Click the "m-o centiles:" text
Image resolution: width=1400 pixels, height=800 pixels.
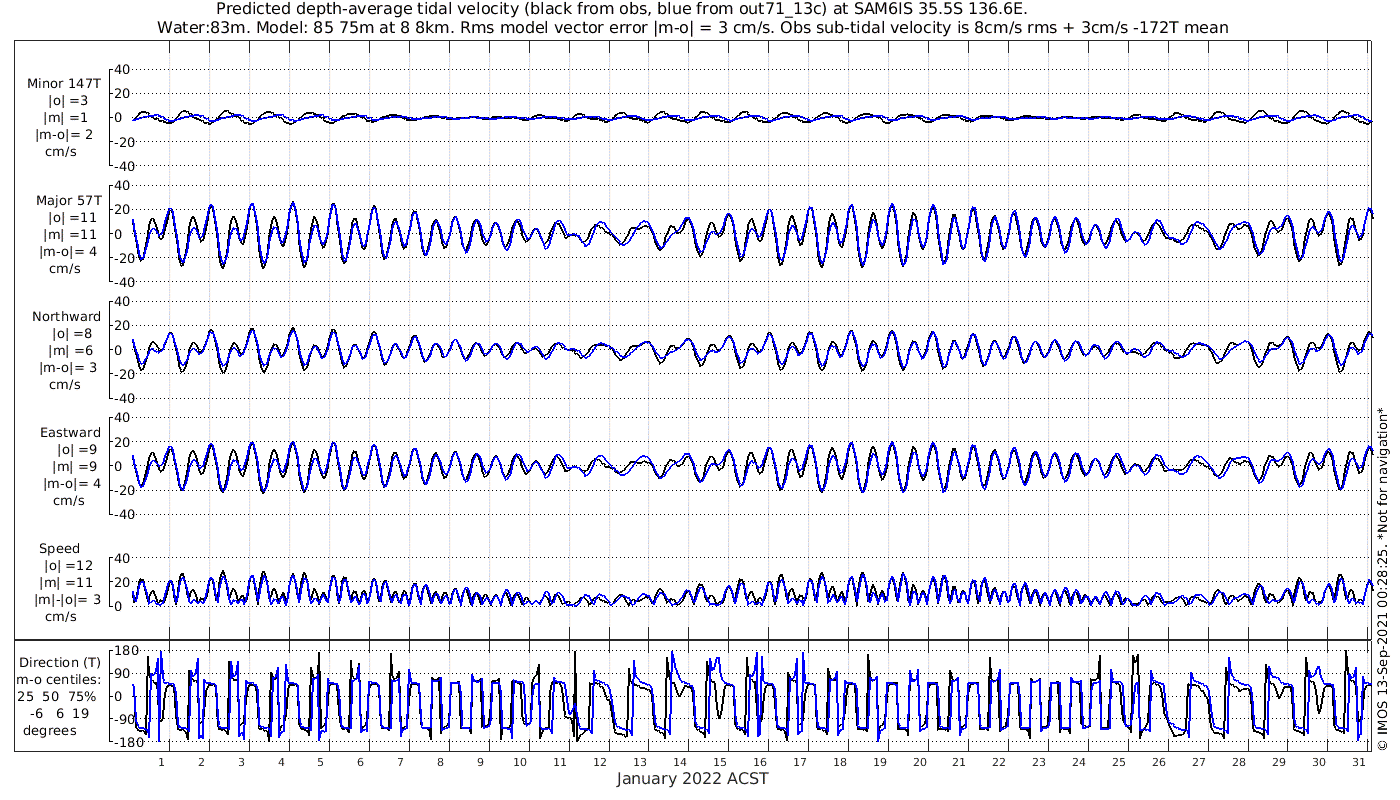tap(61, 680)
